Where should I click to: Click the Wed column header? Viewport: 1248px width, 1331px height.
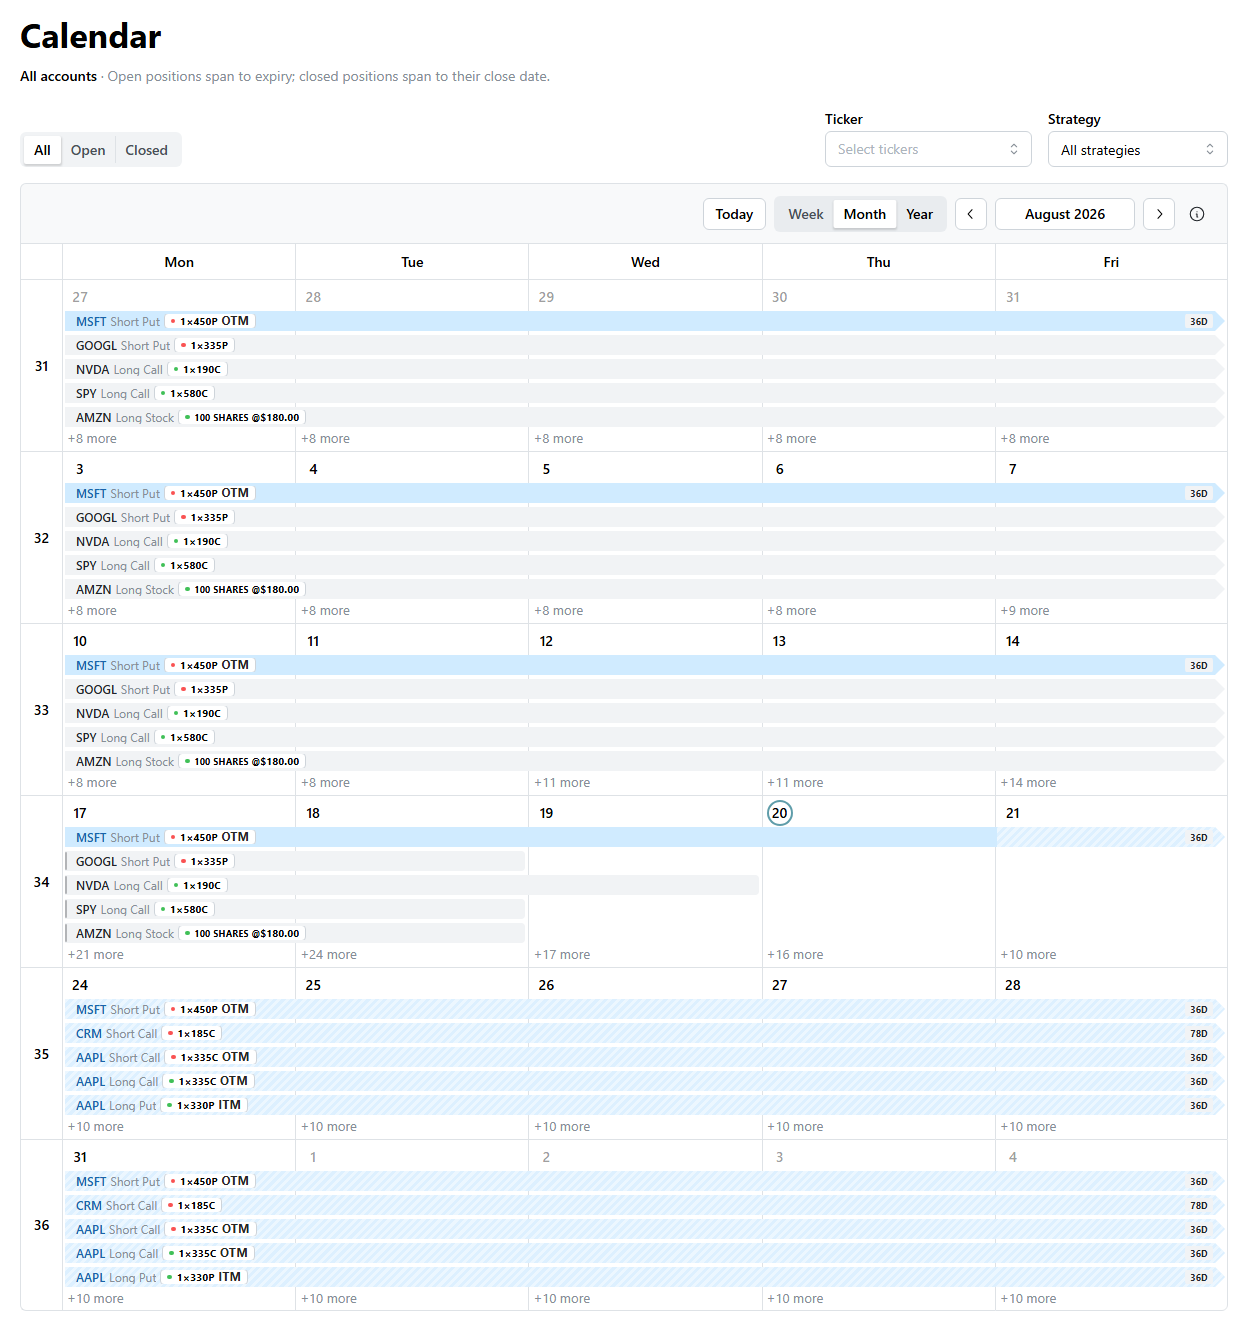(x=645, y=262)
